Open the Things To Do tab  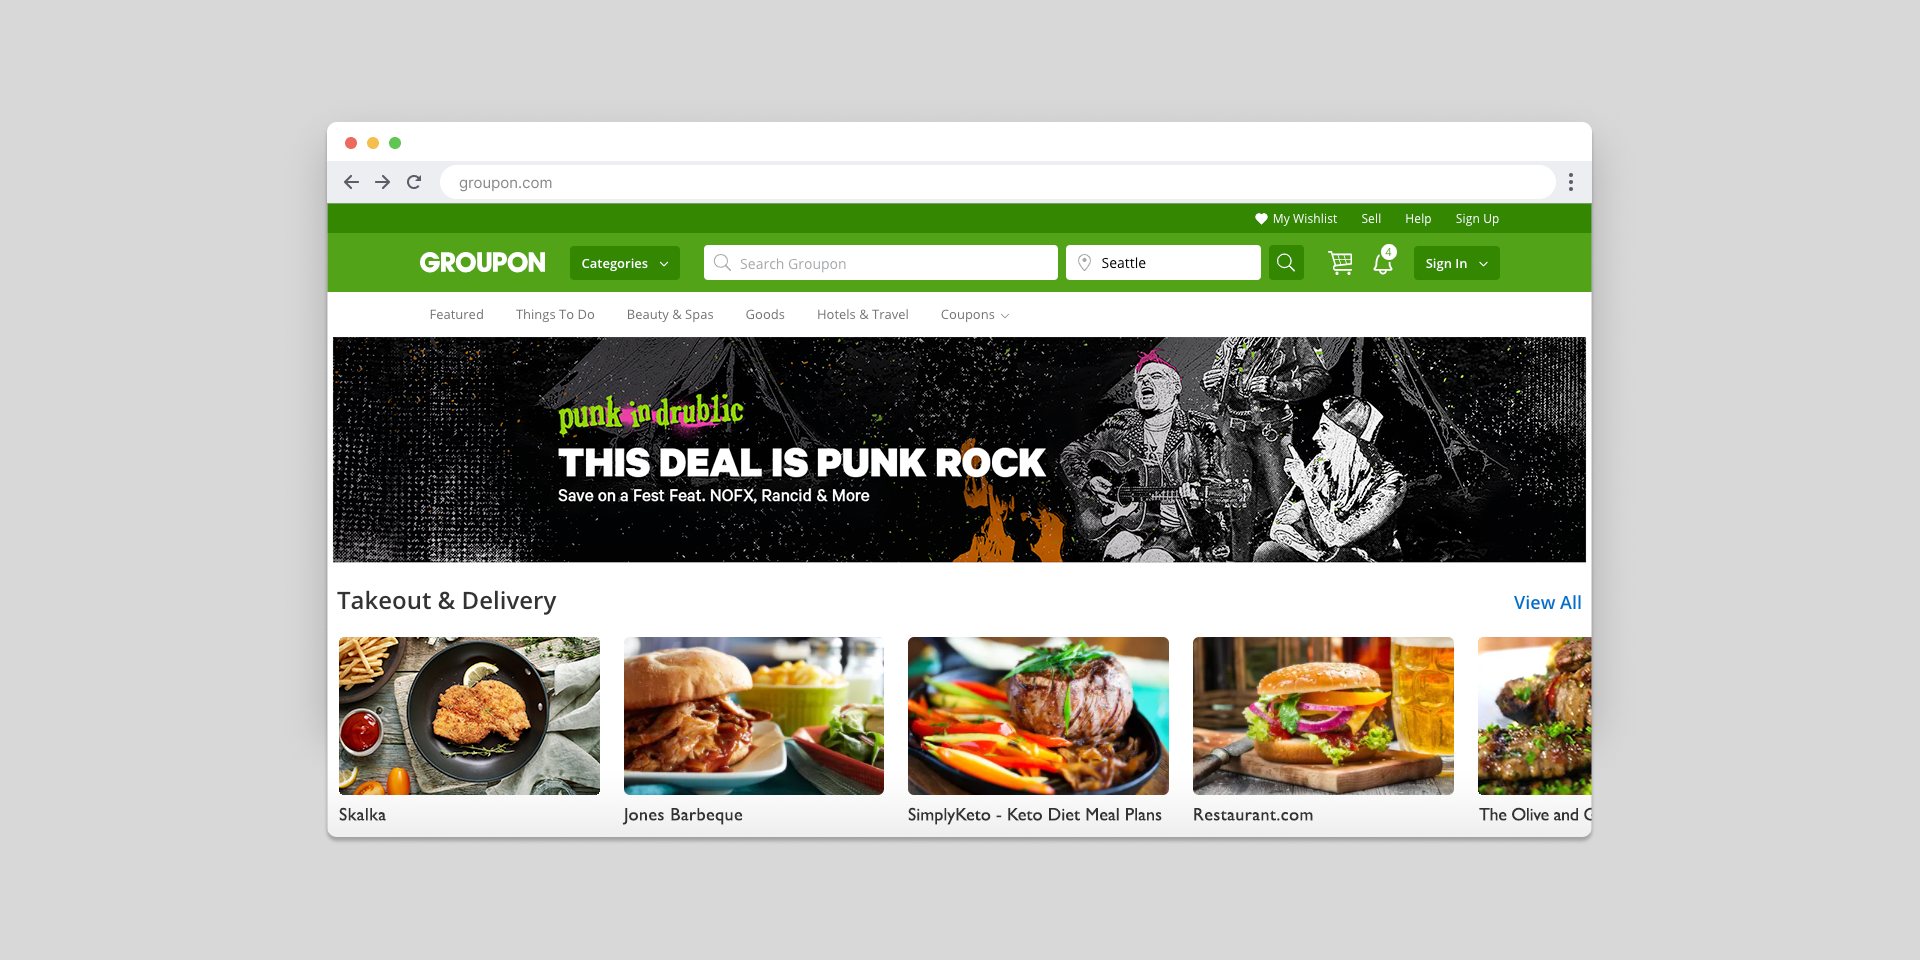pos(555,315)
